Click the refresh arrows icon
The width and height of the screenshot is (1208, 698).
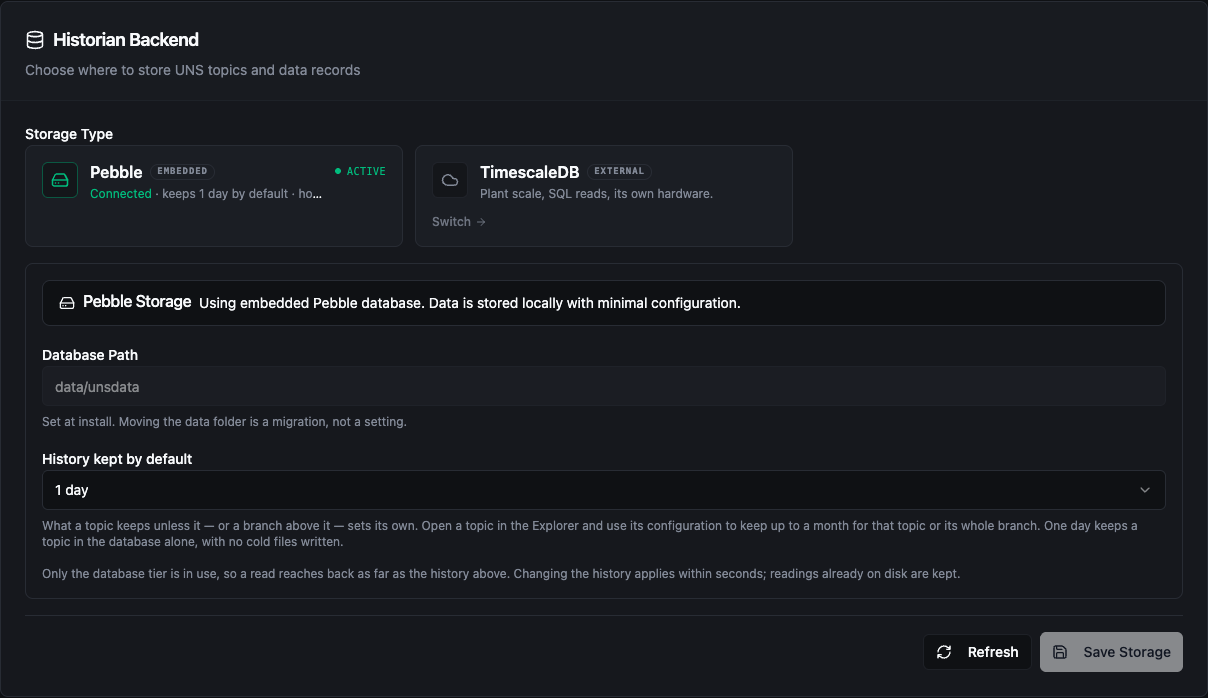pyautogui.click(x=944, y=652)
